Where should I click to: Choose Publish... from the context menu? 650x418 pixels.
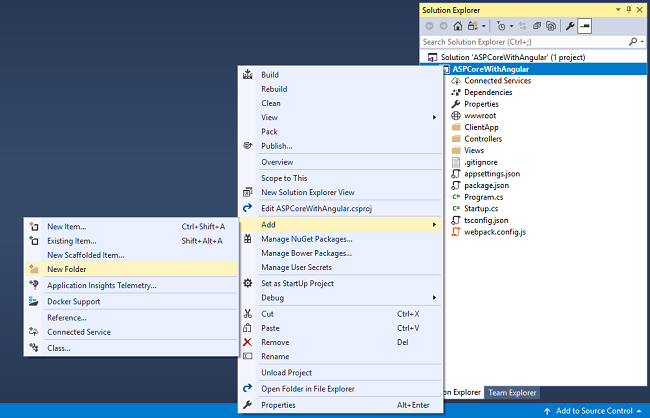point(340,146)
